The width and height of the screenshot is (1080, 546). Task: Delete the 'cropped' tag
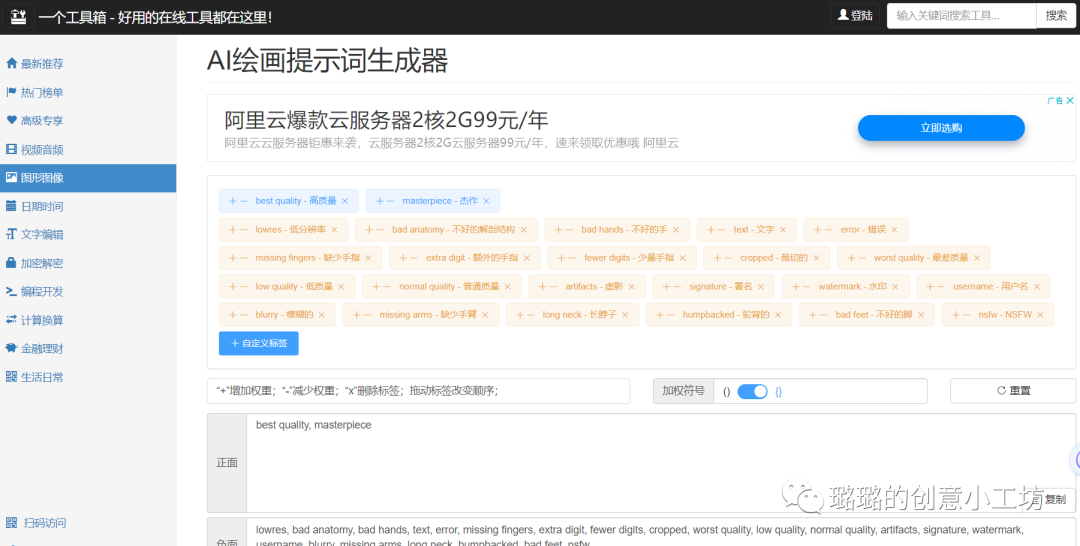[816, 258]
